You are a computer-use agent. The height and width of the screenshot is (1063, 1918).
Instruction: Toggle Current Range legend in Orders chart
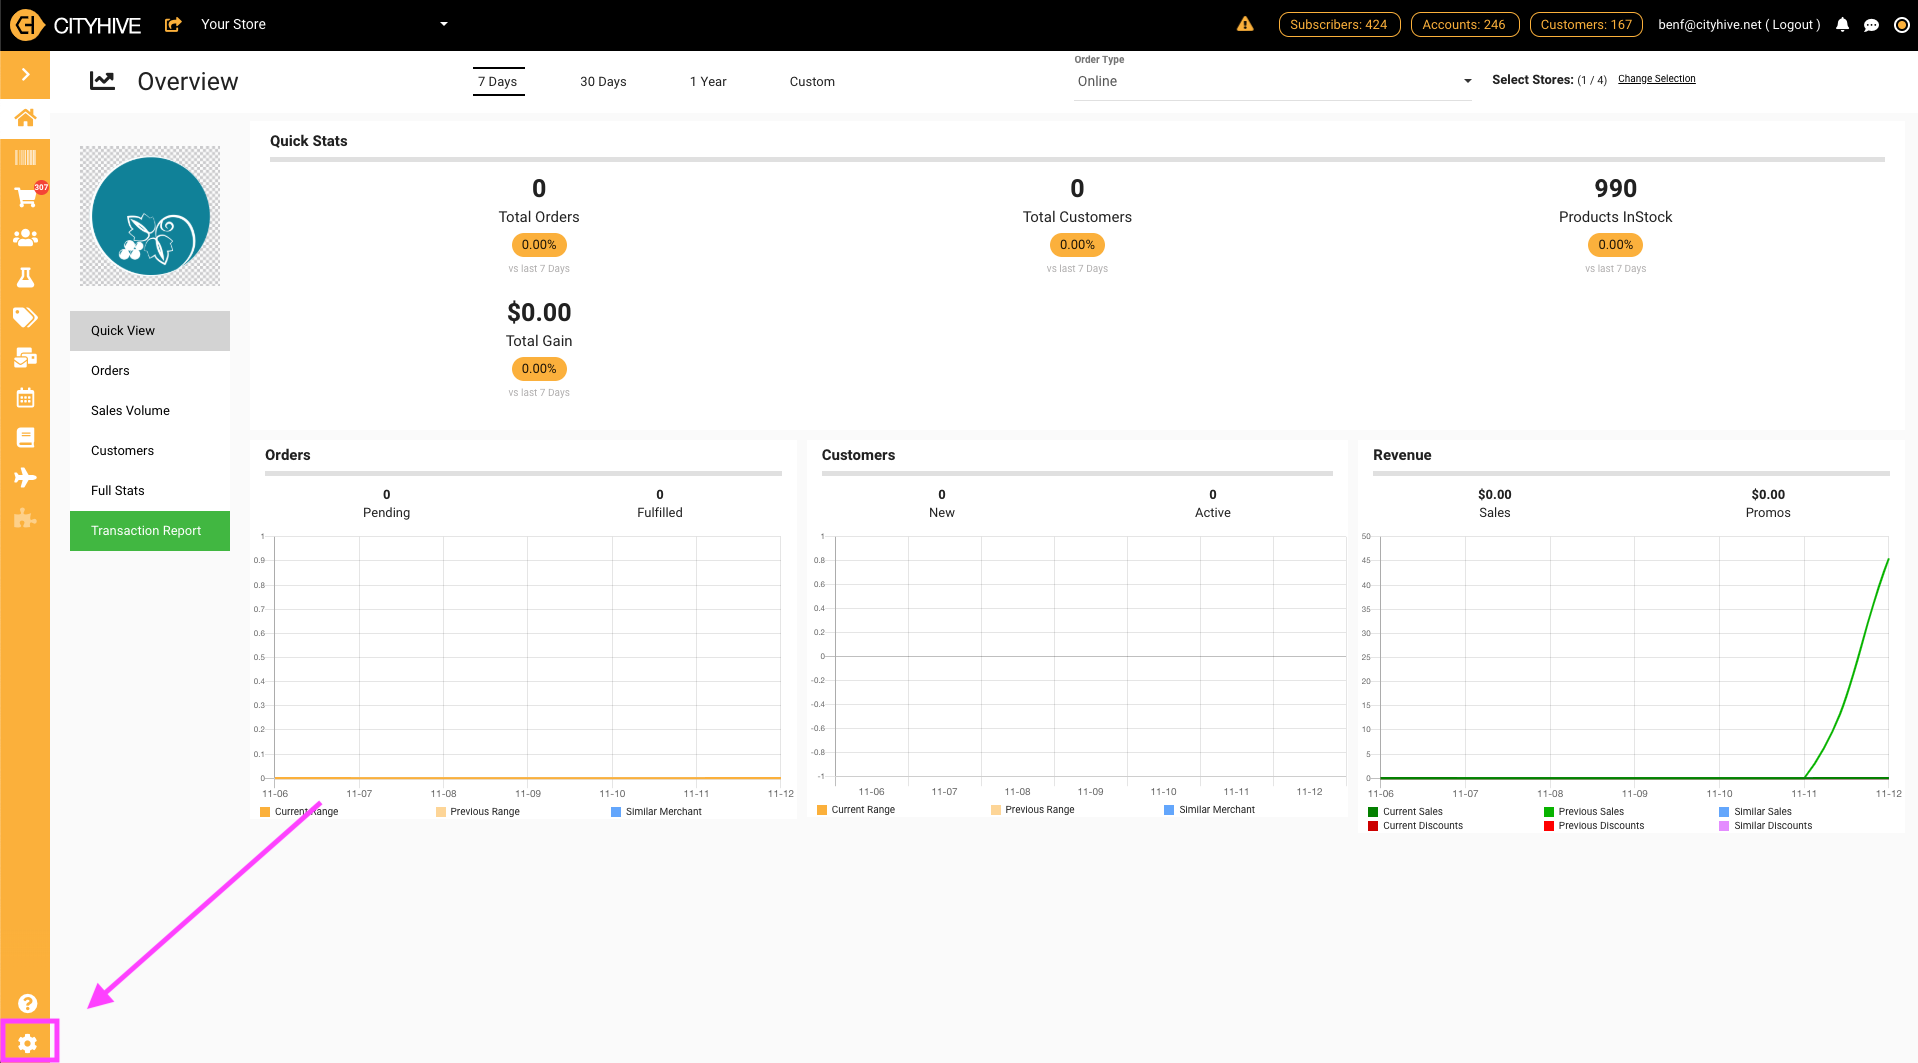point(300,812)
